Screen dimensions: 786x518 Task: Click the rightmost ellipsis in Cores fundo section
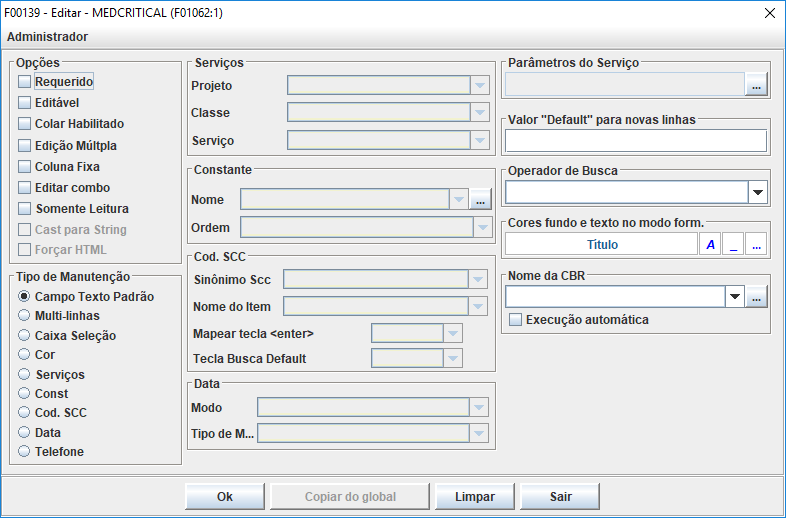tap(757, 244)
